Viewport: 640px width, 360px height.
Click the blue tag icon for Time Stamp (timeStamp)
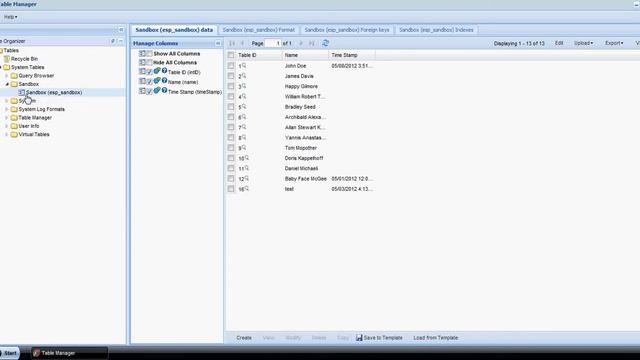click(x=157, y=91)
